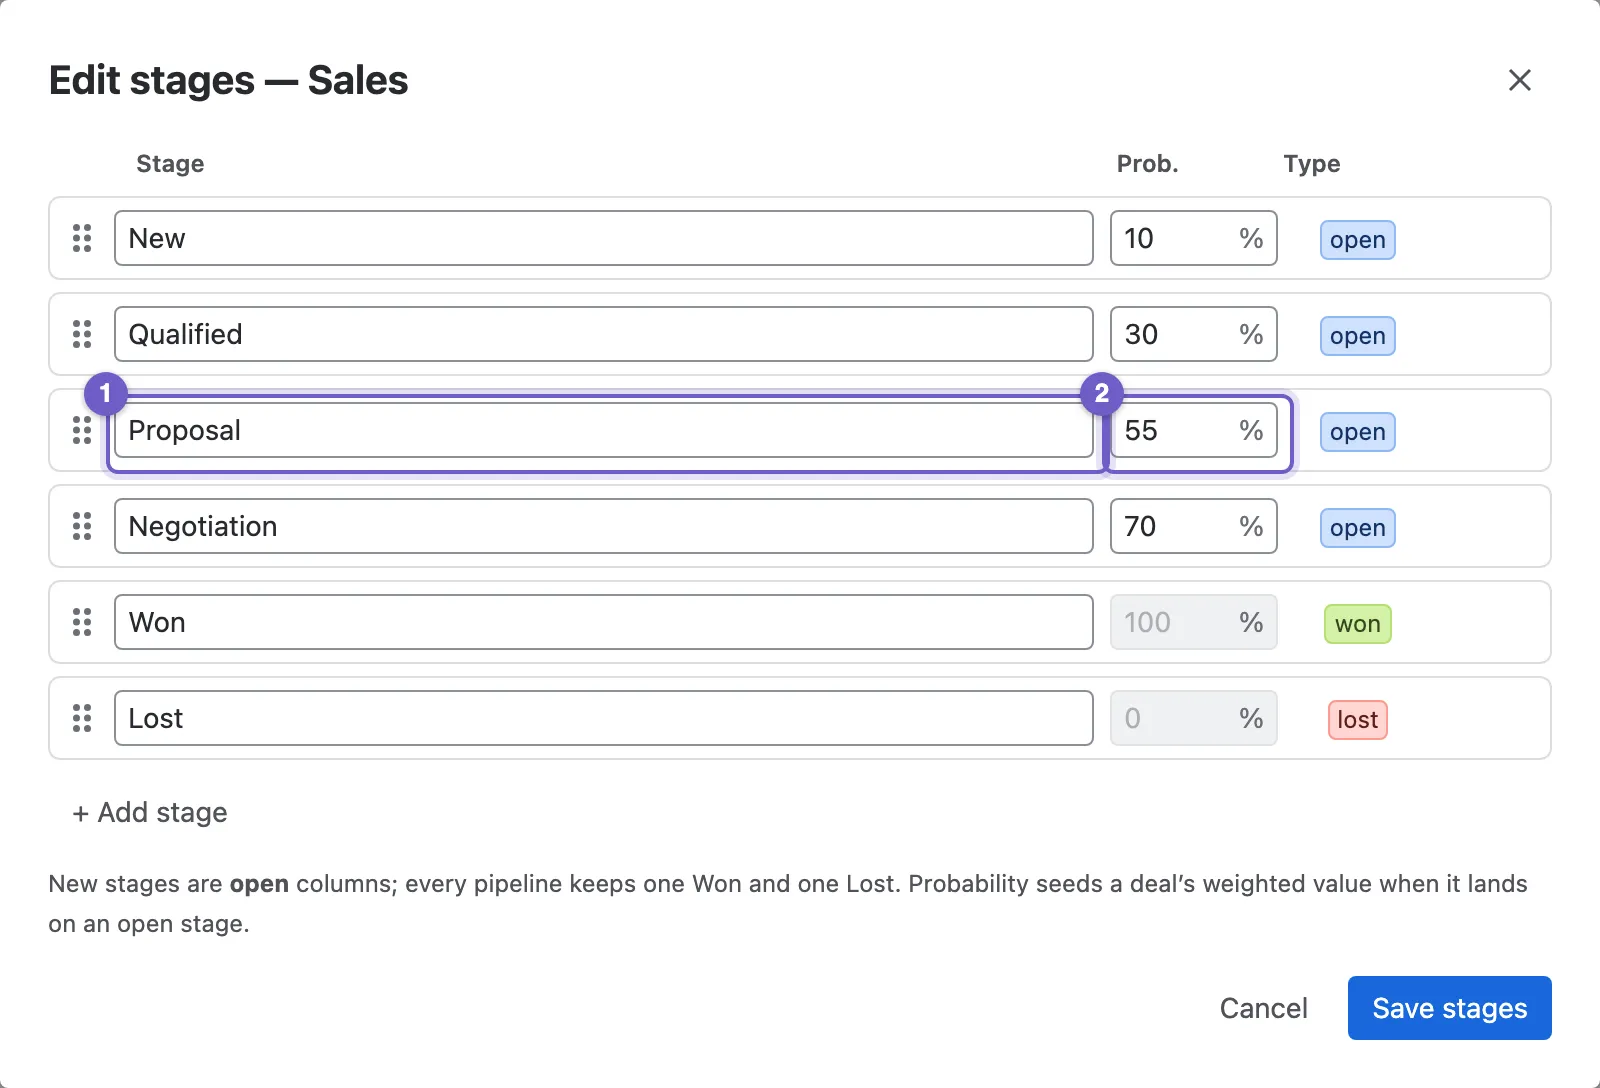Grab the drag handle for the New stage

click(82, 238)
